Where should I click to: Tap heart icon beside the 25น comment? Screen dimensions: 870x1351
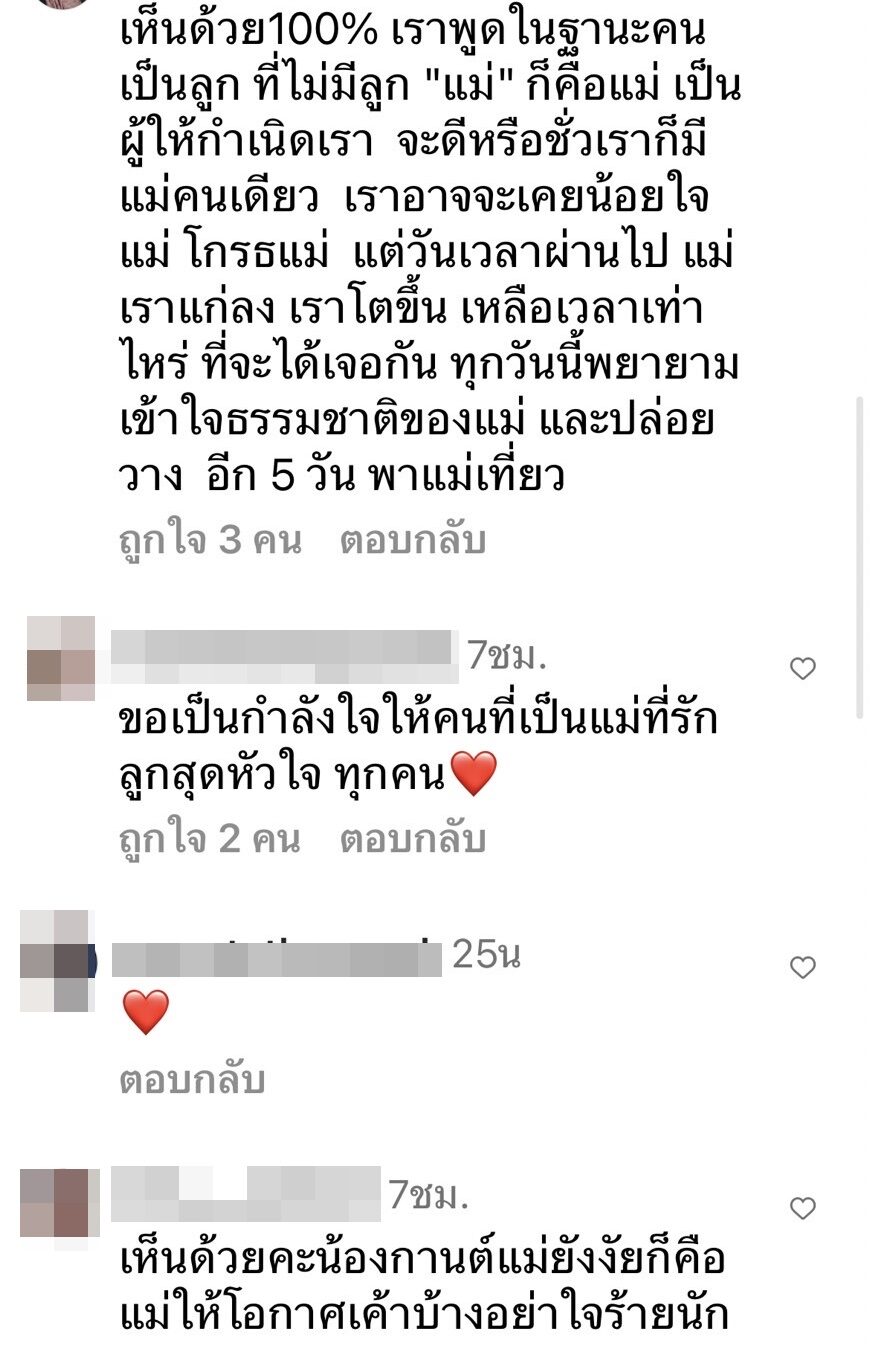(803, 967)
